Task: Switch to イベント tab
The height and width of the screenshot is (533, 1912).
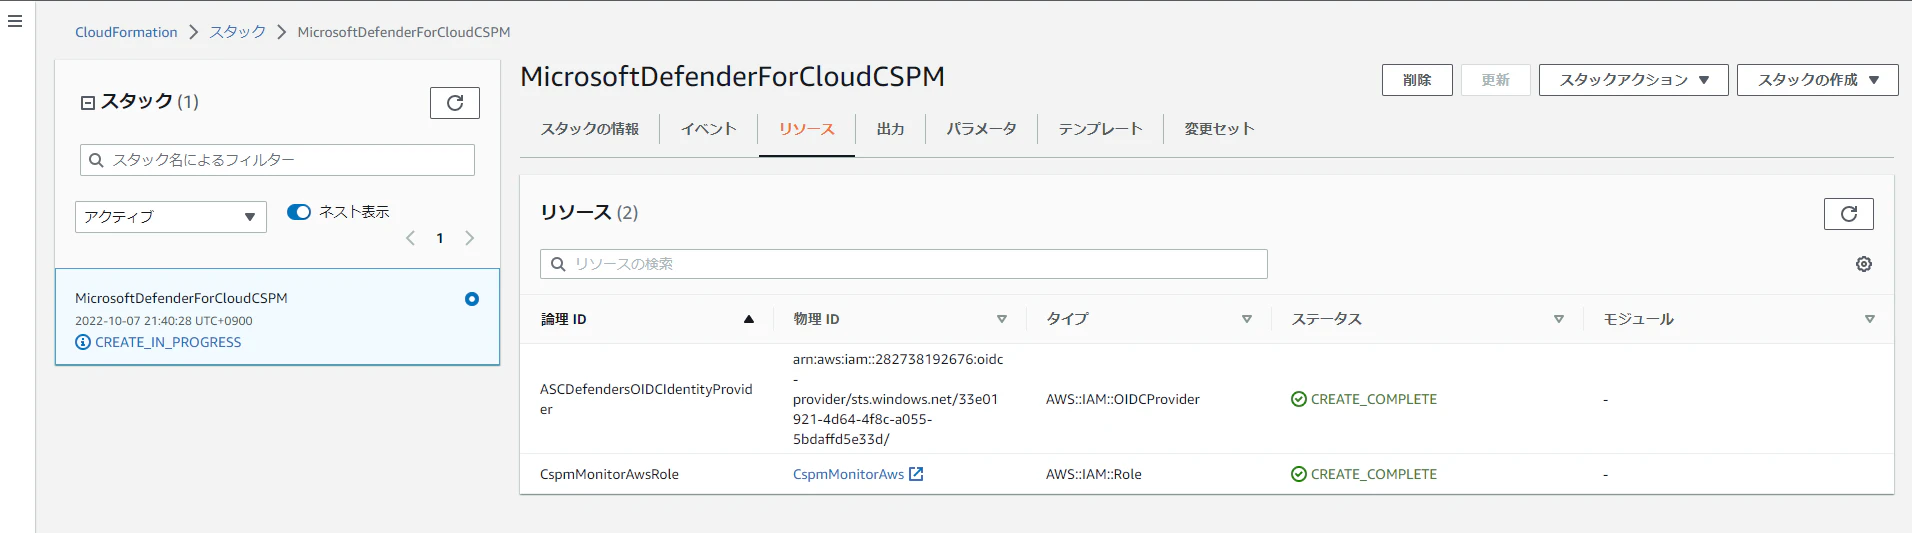Action: [709, 129]
